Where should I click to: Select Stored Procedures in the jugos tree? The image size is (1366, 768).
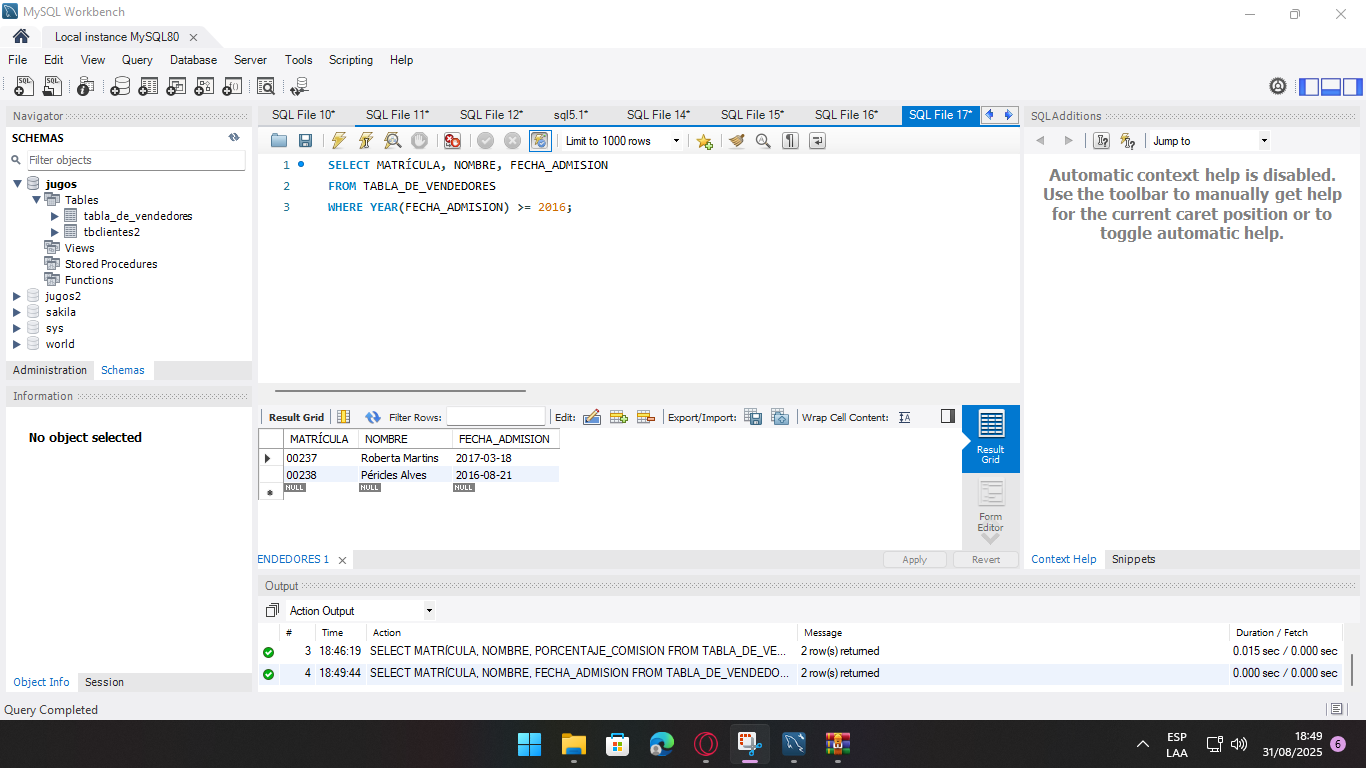pyautogui.click(x=111, y=264)
